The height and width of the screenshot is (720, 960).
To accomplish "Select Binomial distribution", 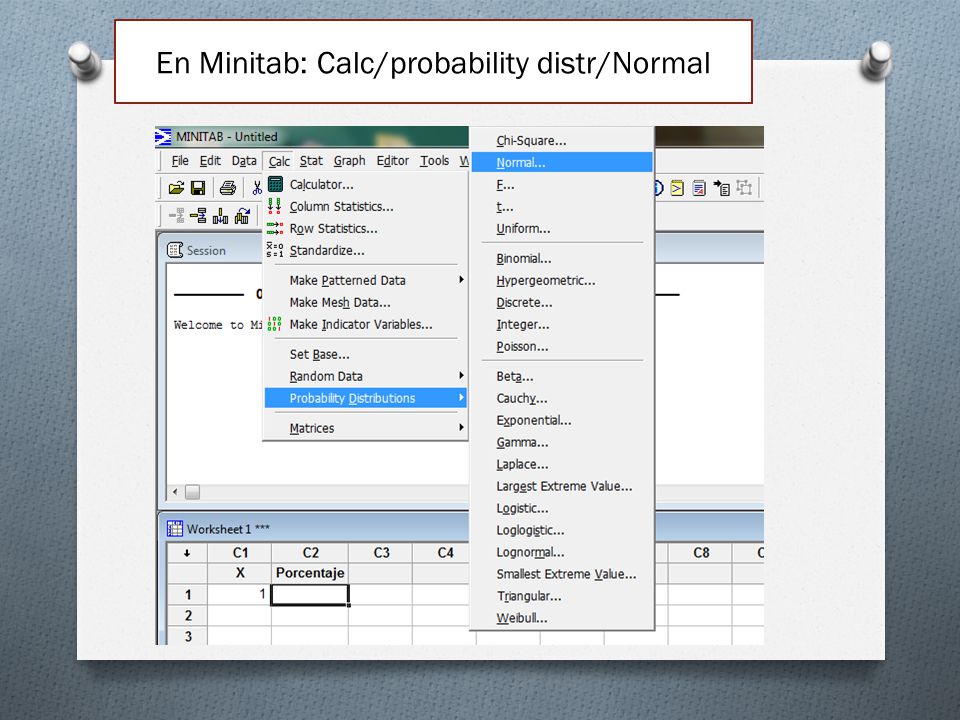I will (x=562, y=259).
